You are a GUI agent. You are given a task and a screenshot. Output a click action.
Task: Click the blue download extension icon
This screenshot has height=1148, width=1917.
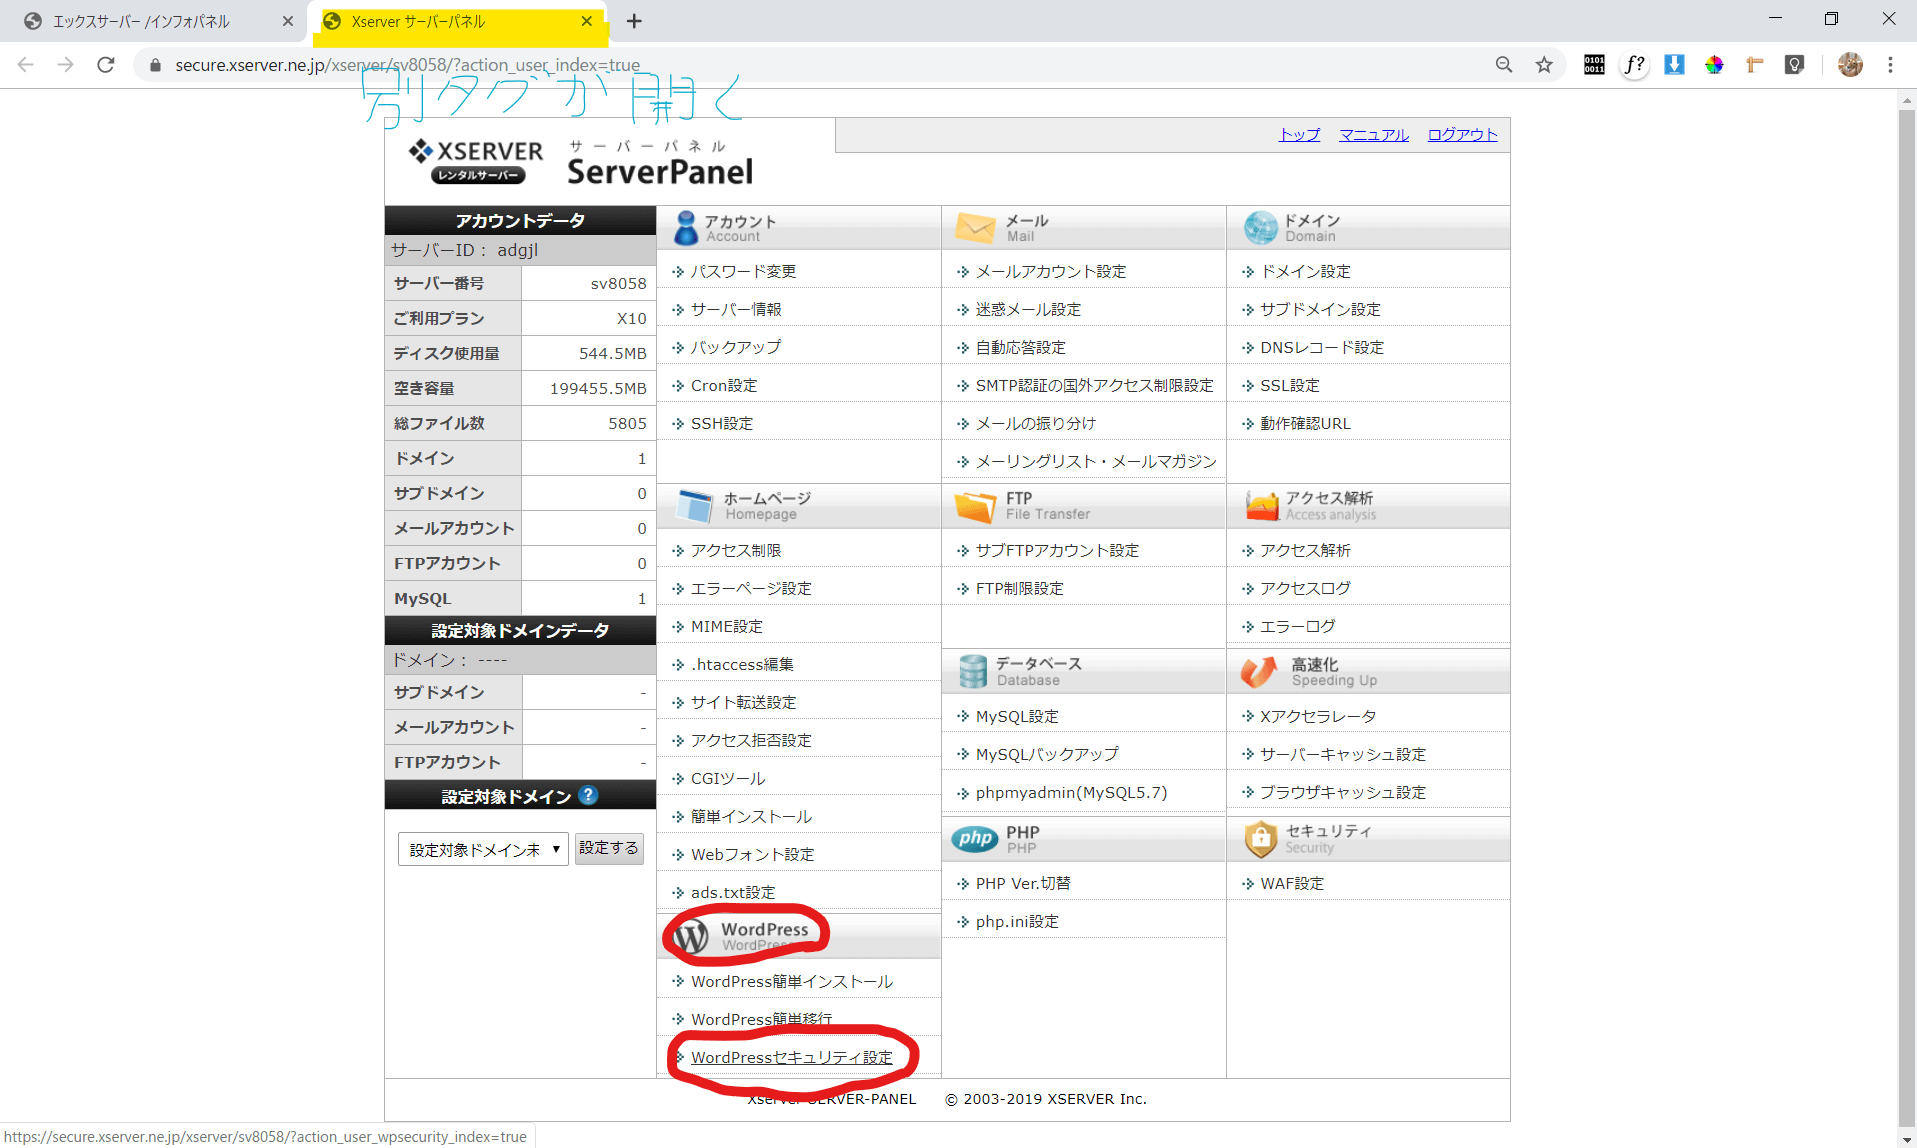click(x=1674, y=65)
